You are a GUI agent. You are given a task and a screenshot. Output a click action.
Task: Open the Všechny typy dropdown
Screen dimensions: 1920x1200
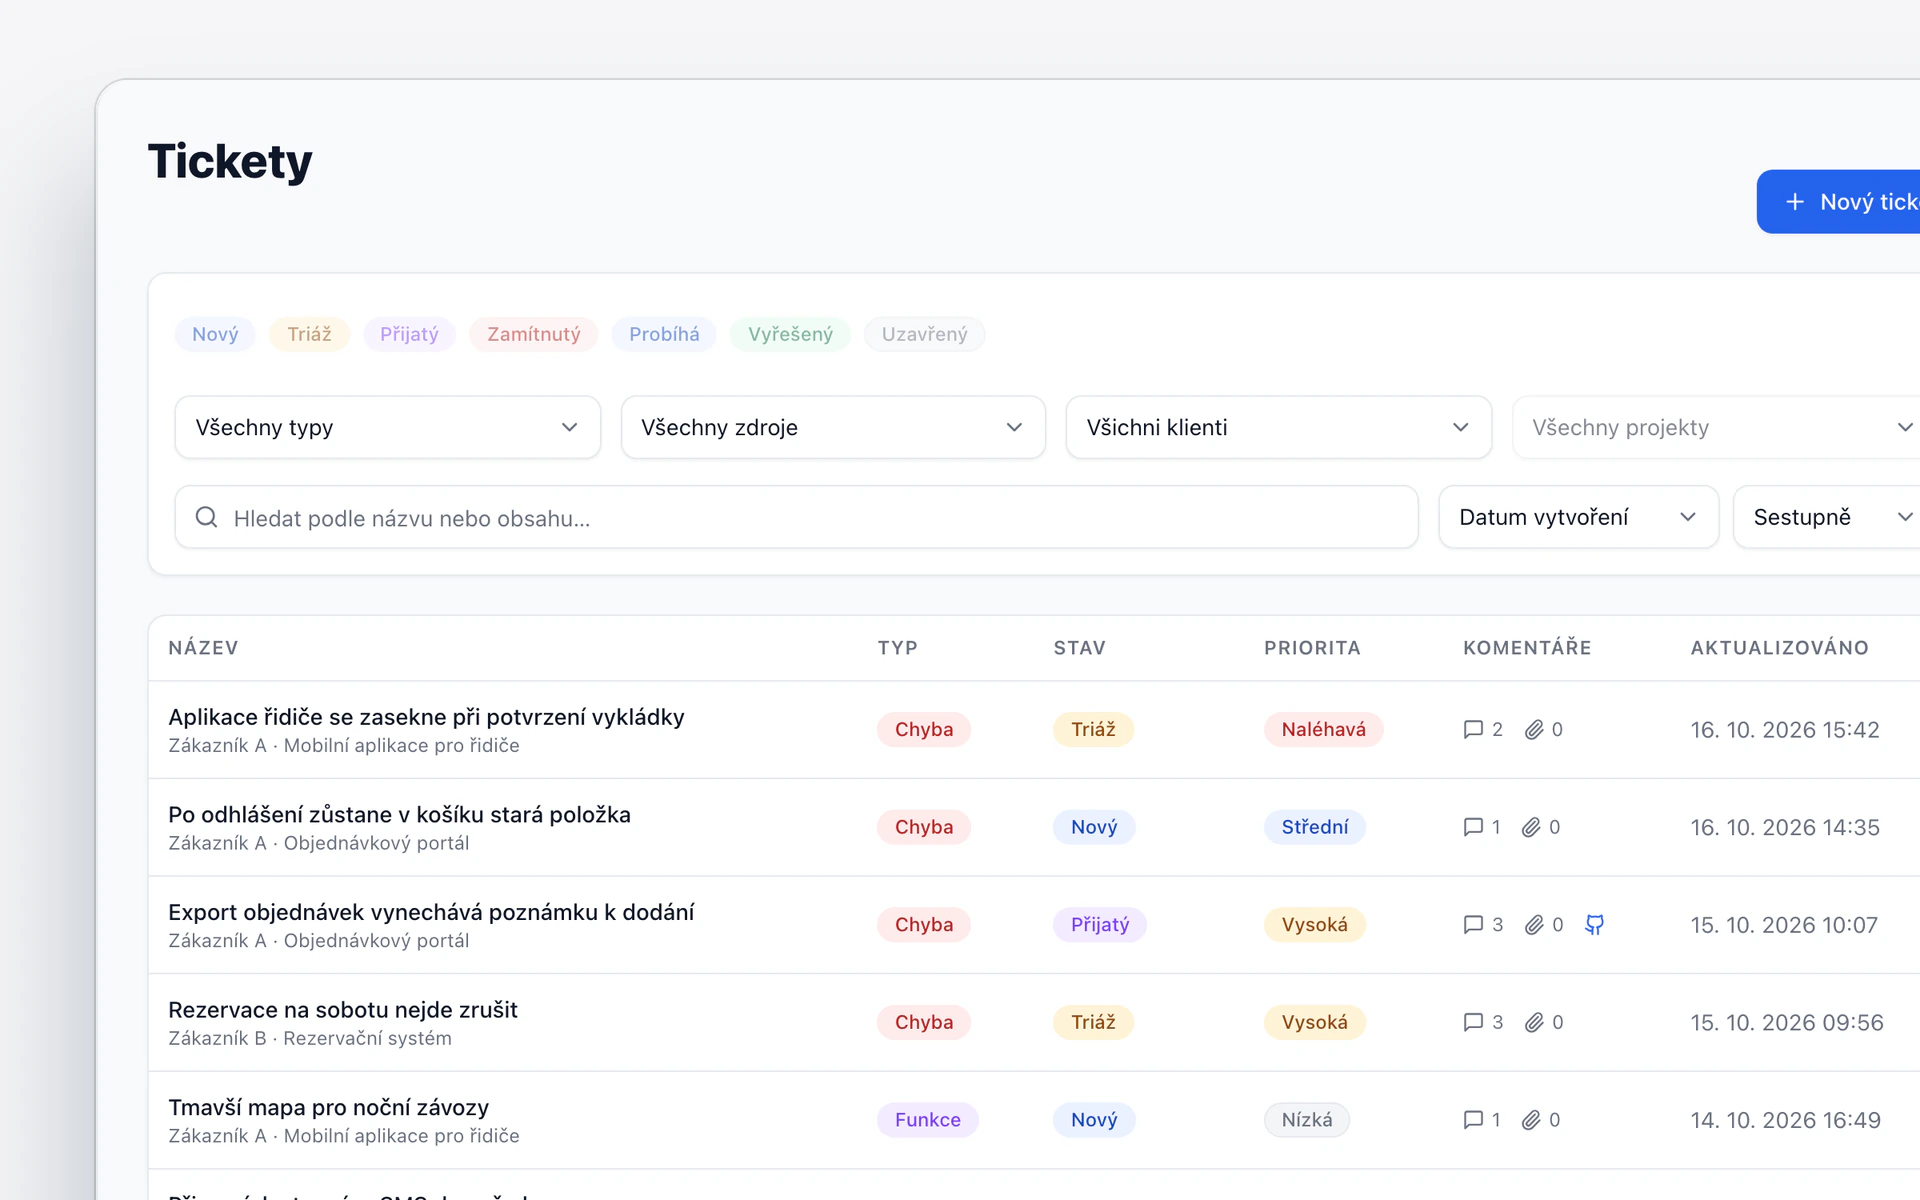coord(388,428)
